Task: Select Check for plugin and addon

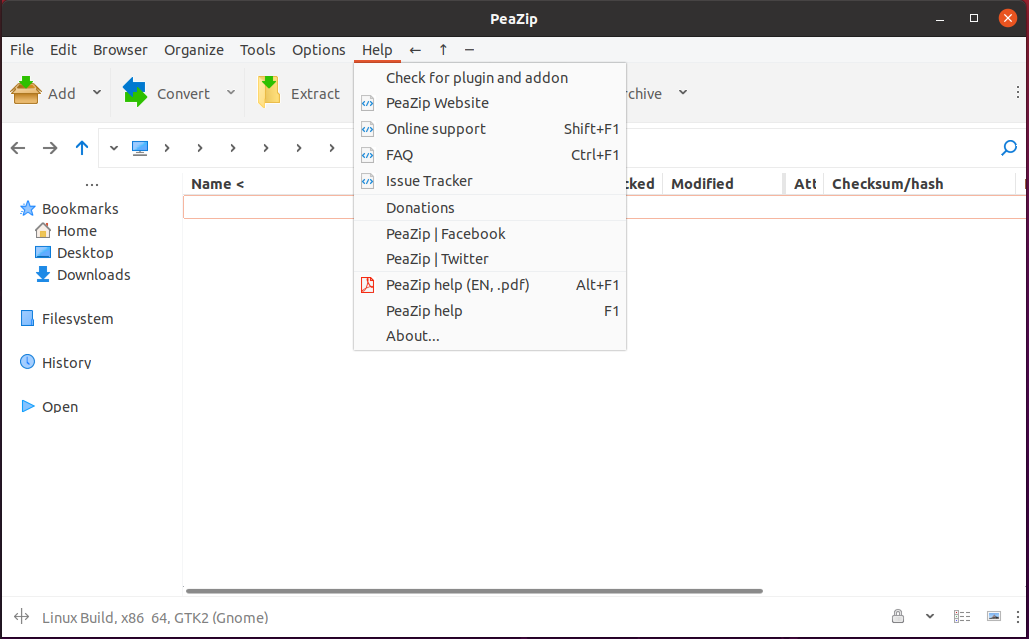Action: 490,77
